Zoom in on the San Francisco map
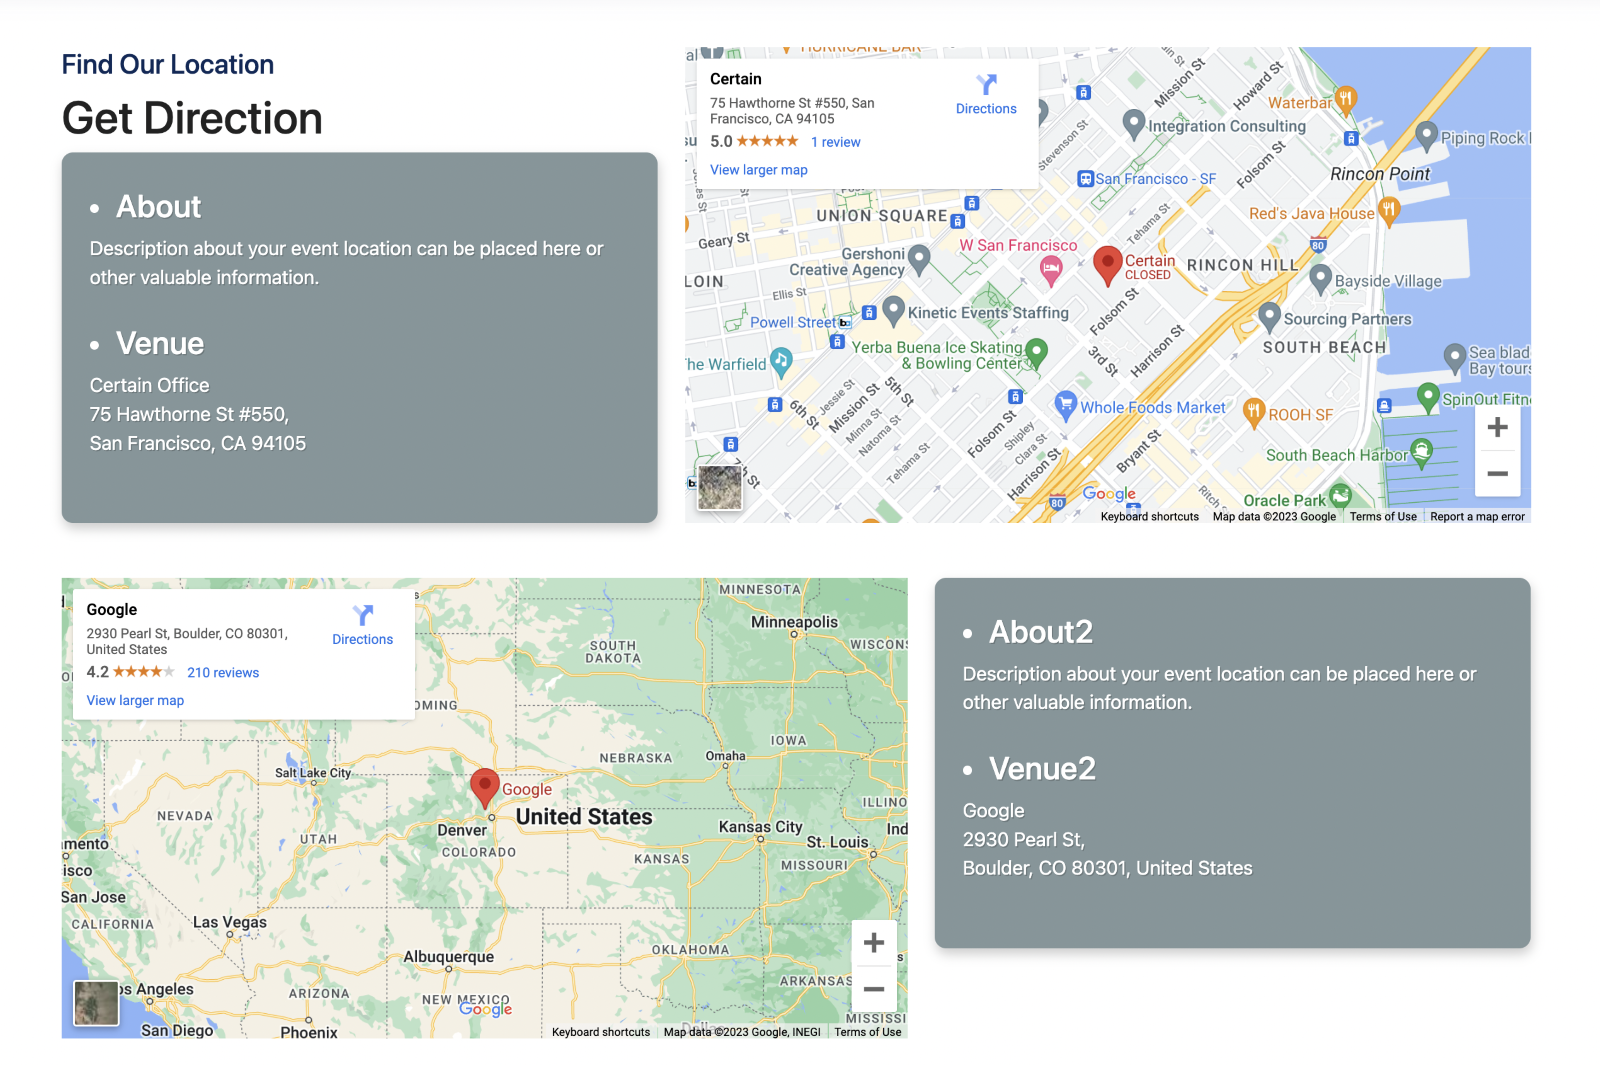This screenshot has width=1600, height=1065. (x=1497, y=427)
